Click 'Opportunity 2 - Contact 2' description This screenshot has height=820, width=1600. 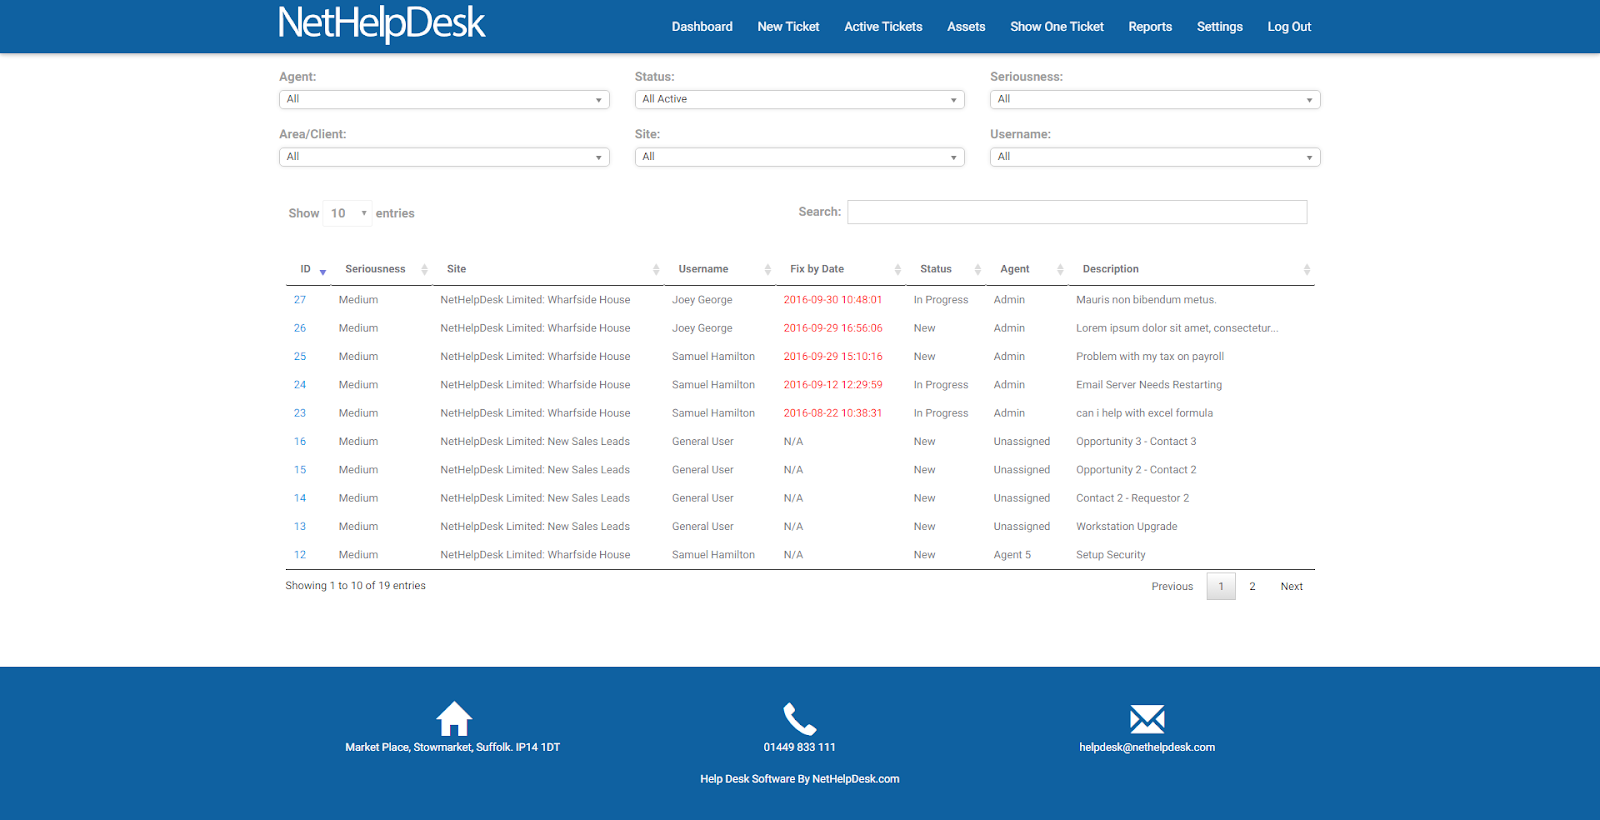pyautogui.click(x=1136, y=470)
